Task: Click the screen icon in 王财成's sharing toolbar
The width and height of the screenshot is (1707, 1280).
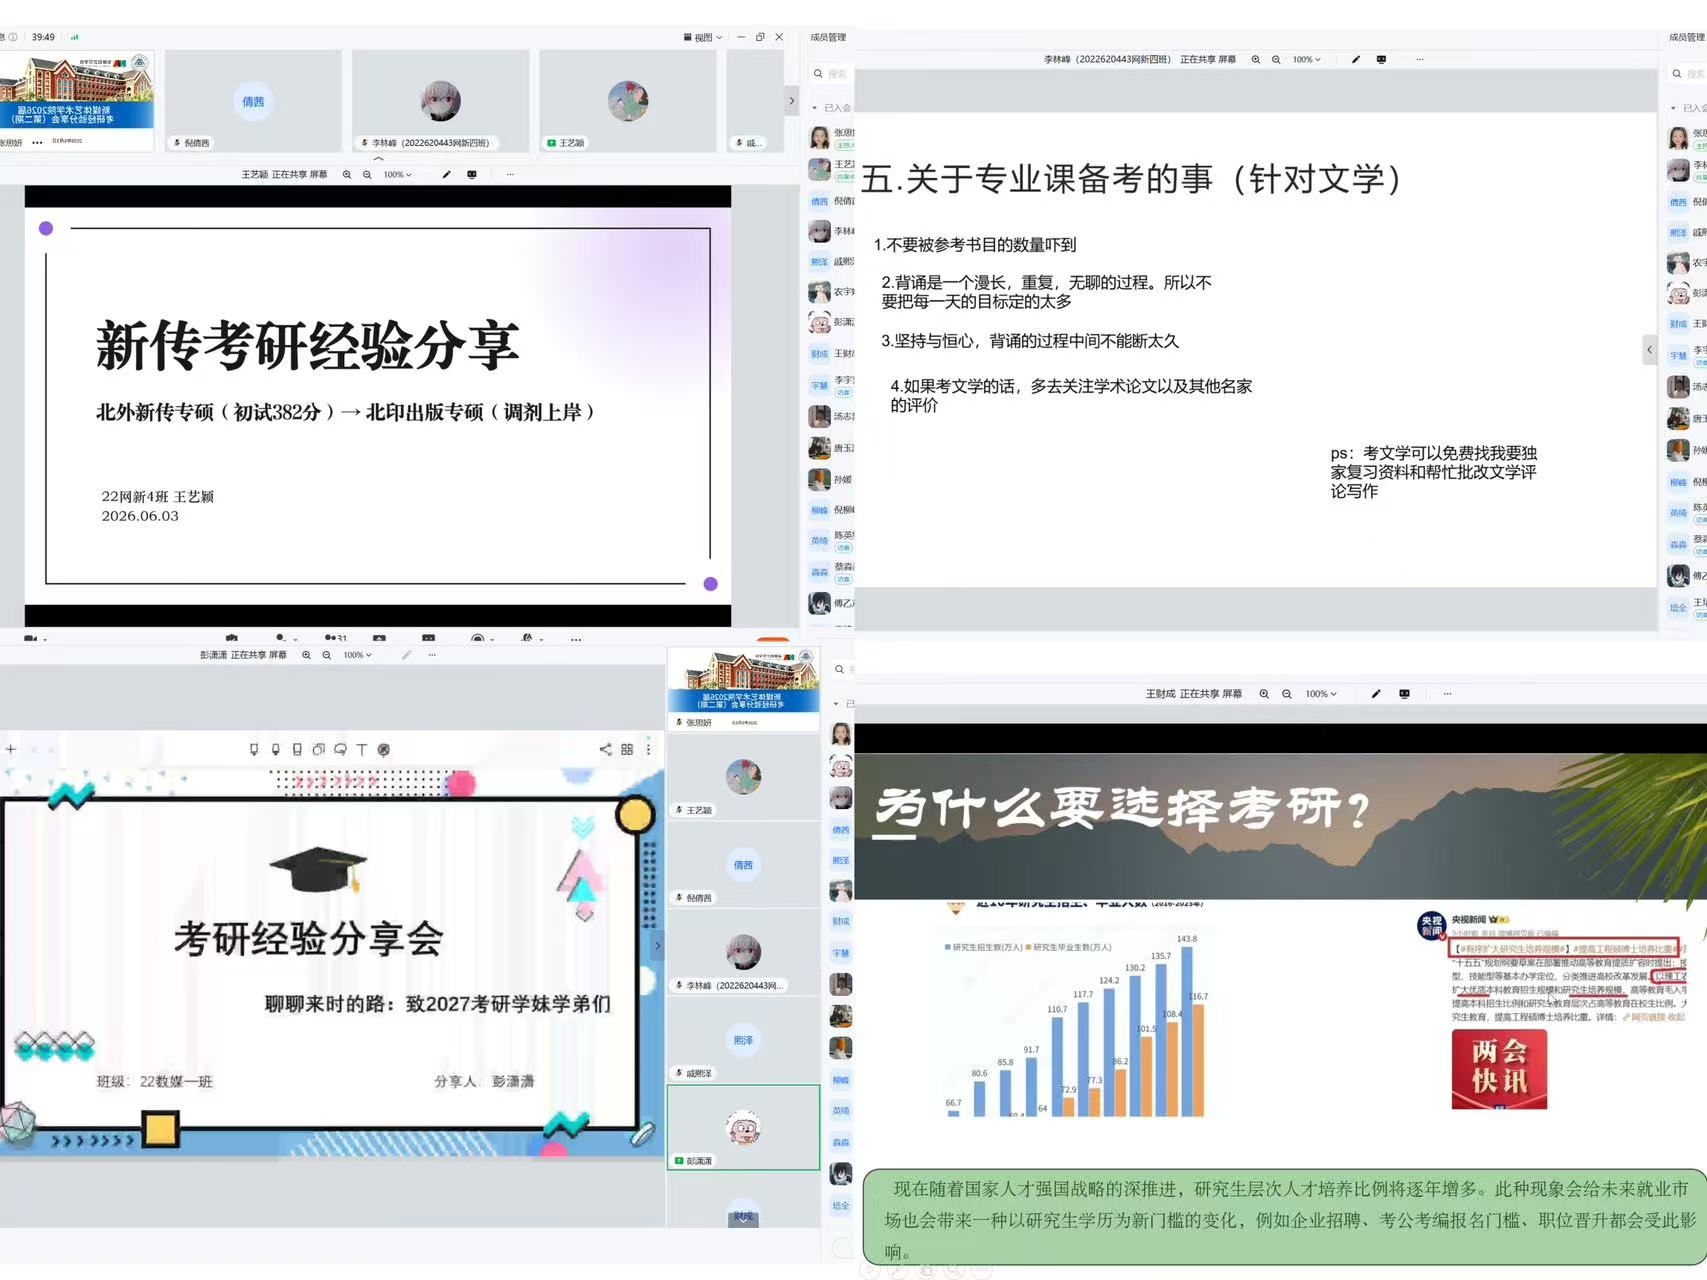Action: [1404, 693]
